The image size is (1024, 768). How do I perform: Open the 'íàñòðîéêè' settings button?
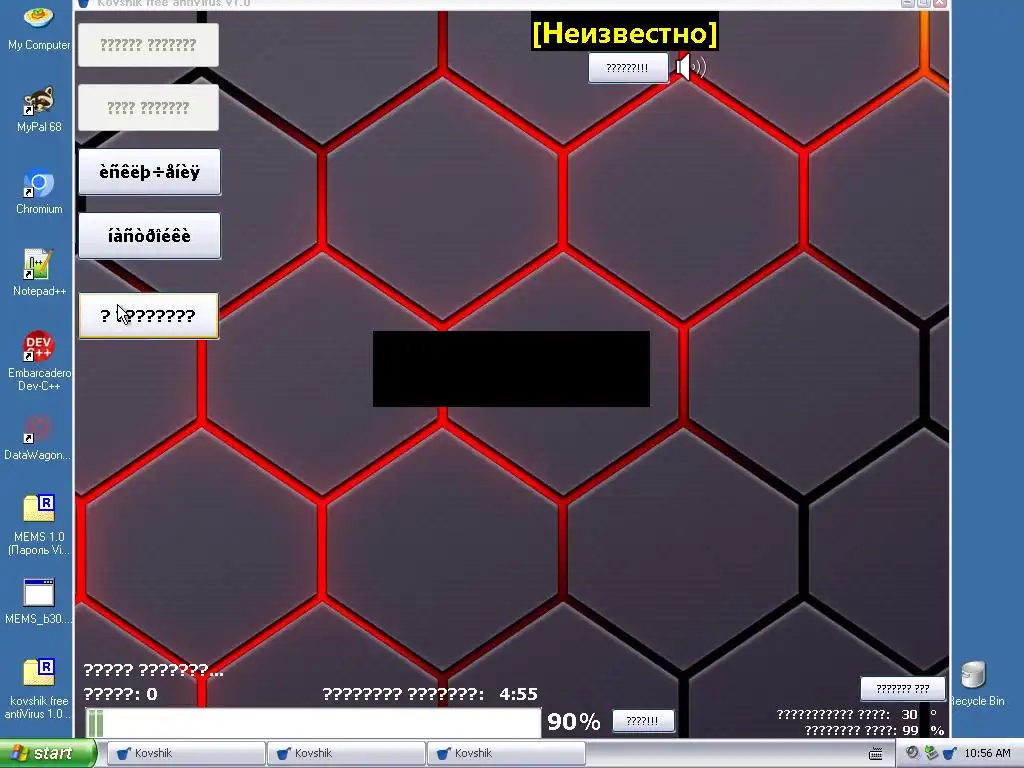point(150,236)
